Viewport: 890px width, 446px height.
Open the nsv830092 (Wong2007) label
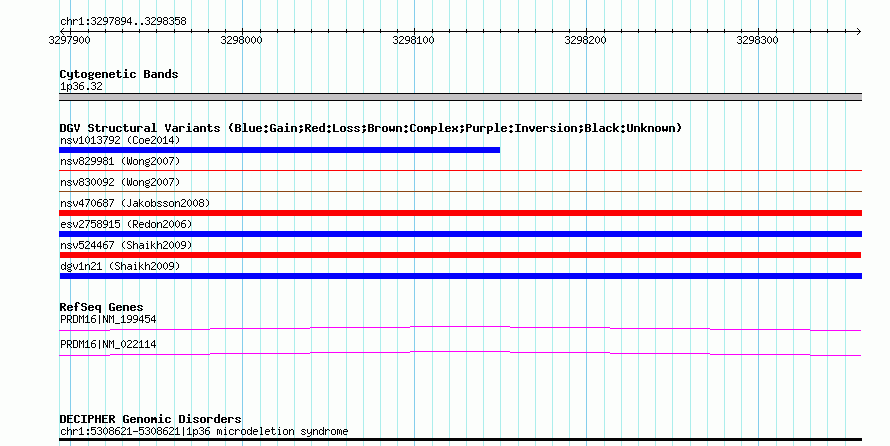[120, 182]
